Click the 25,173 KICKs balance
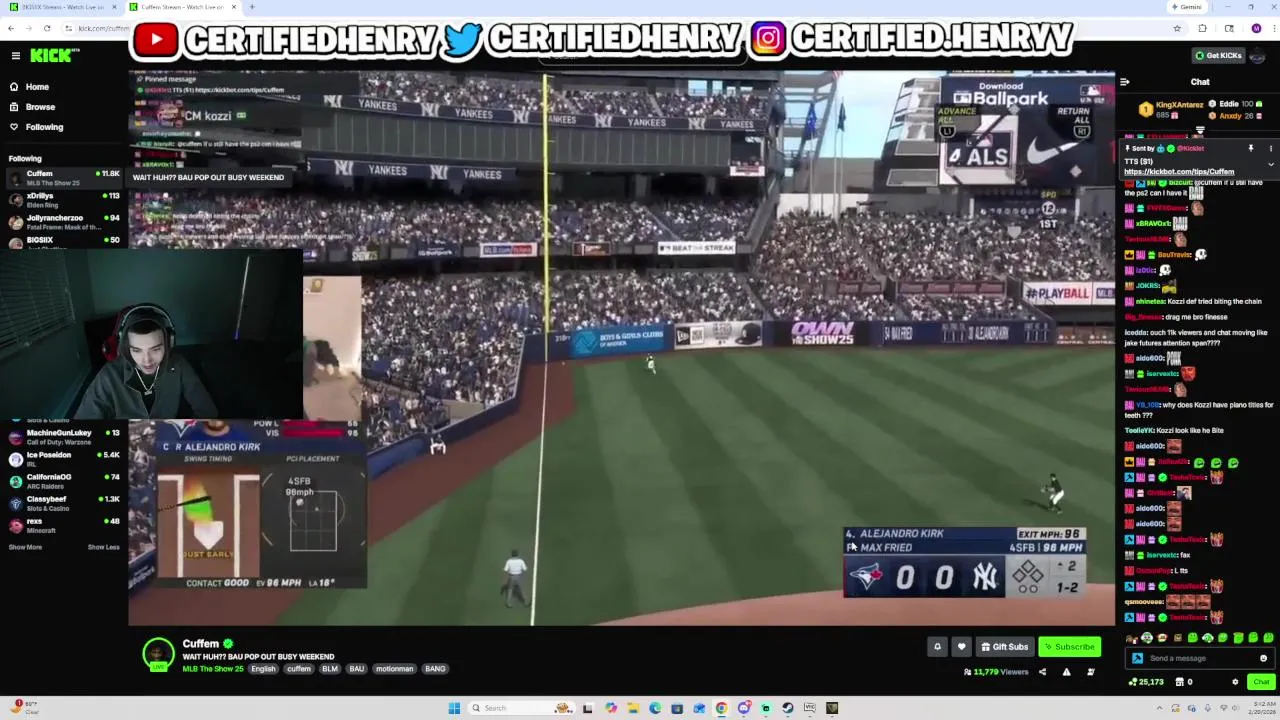This screenshot has height=720, width=1280. click(1146, 682)
